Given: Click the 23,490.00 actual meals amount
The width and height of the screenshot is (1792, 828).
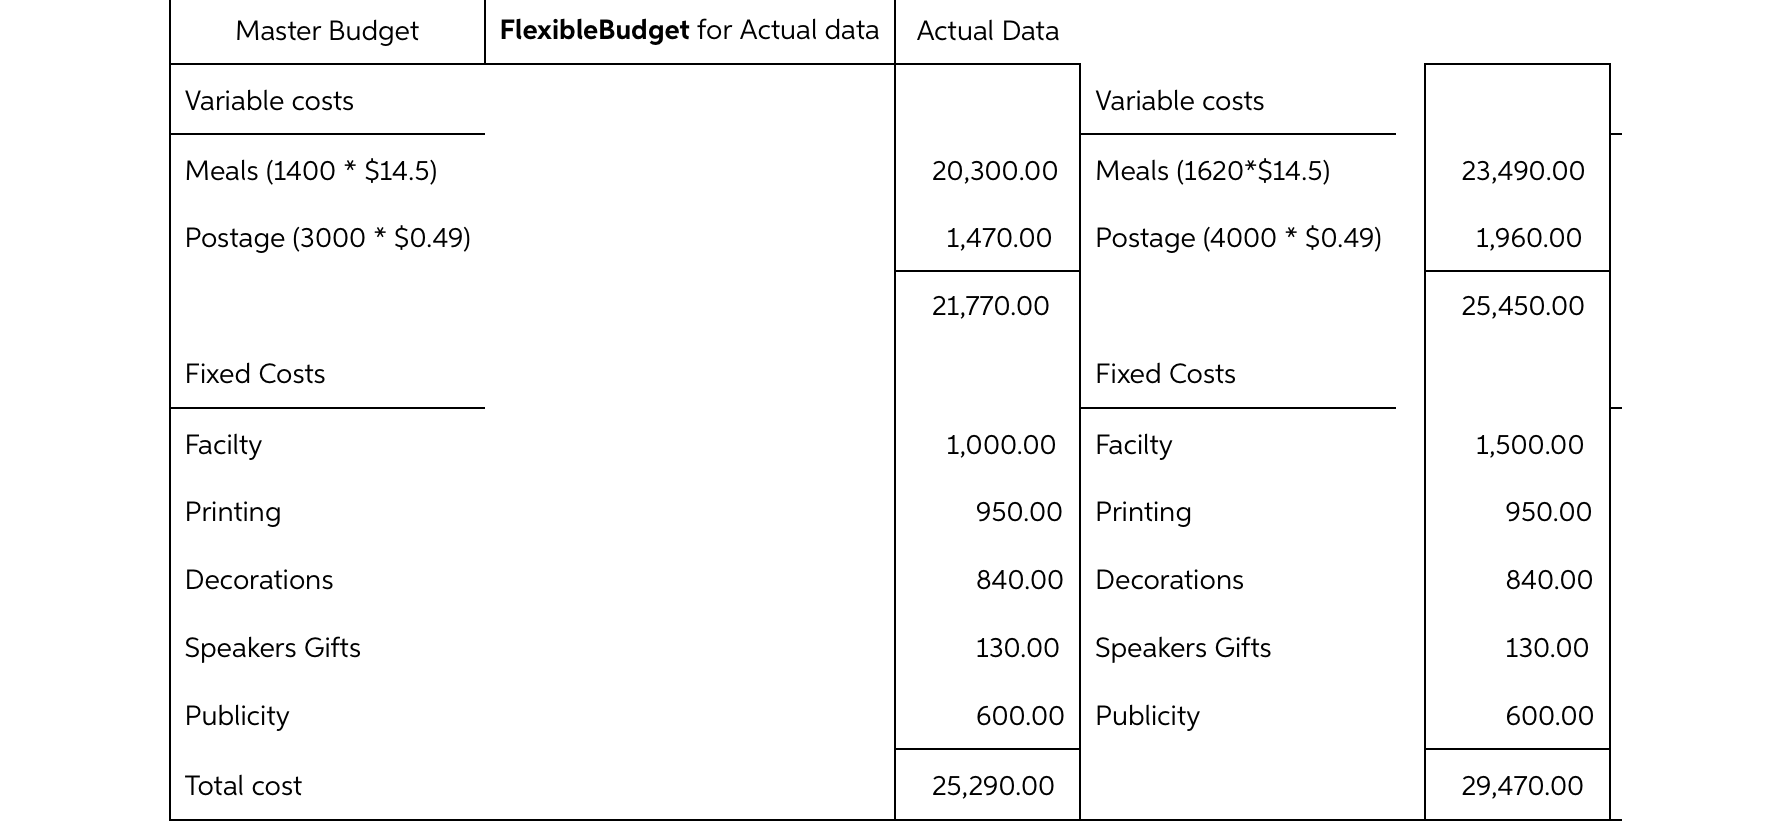Looking at the screenshot, I should (1523, 171).
